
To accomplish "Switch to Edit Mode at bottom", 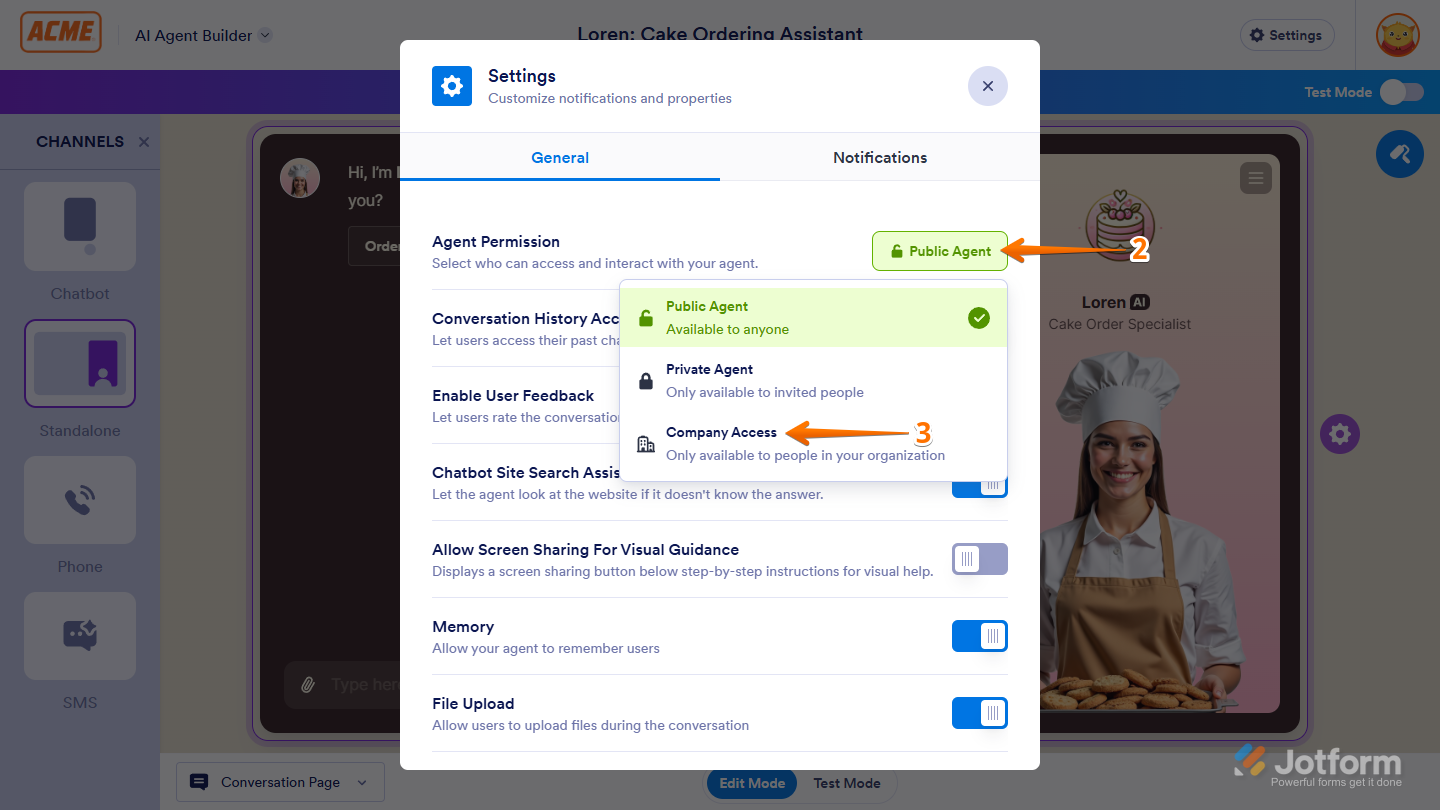I will pos(752,783).
